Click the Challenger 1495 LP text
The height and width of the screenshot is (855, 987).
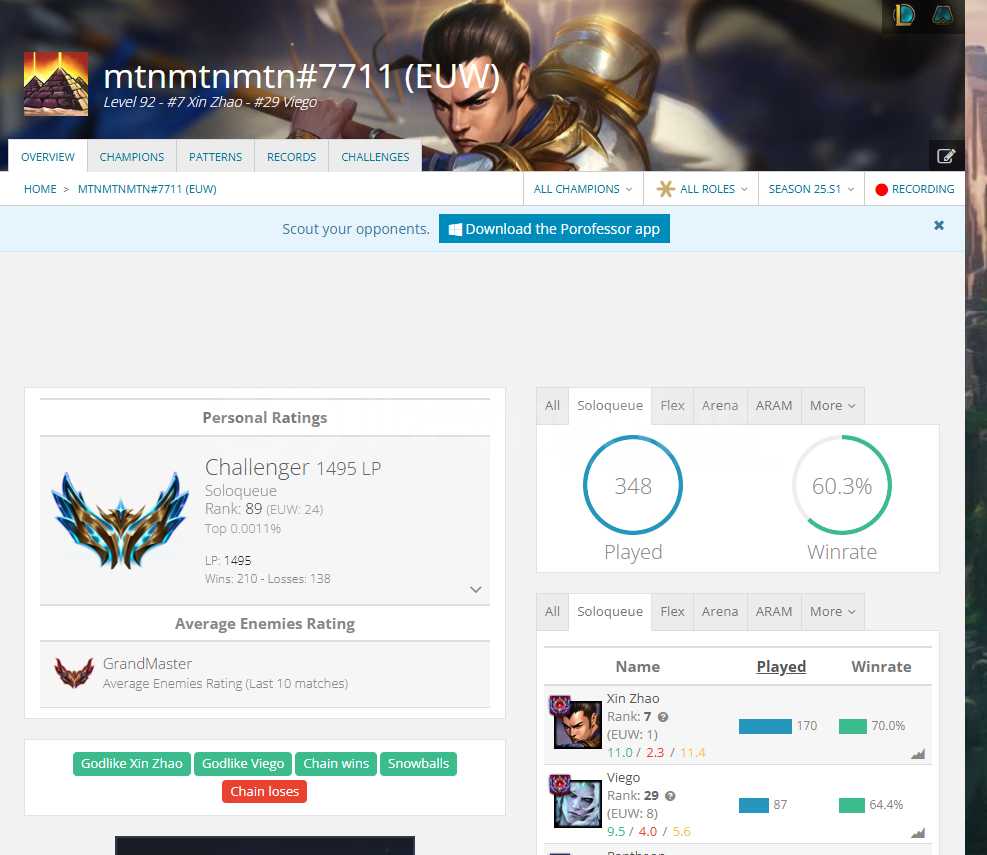(x=293, y=468)
